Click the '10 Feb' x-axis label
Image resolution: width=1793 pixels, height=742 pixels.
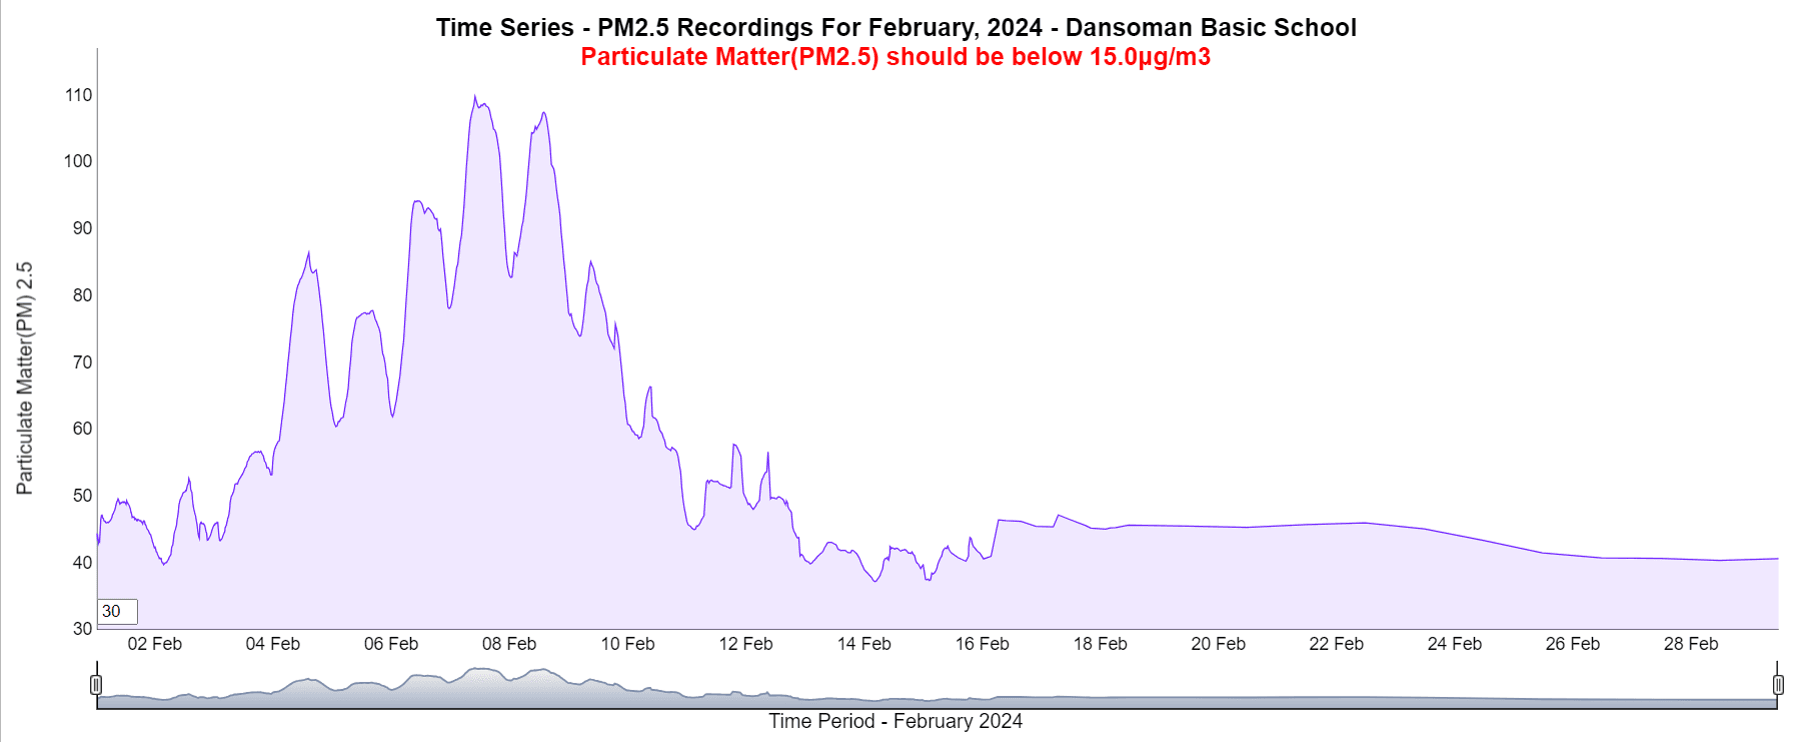click(628, 644)
